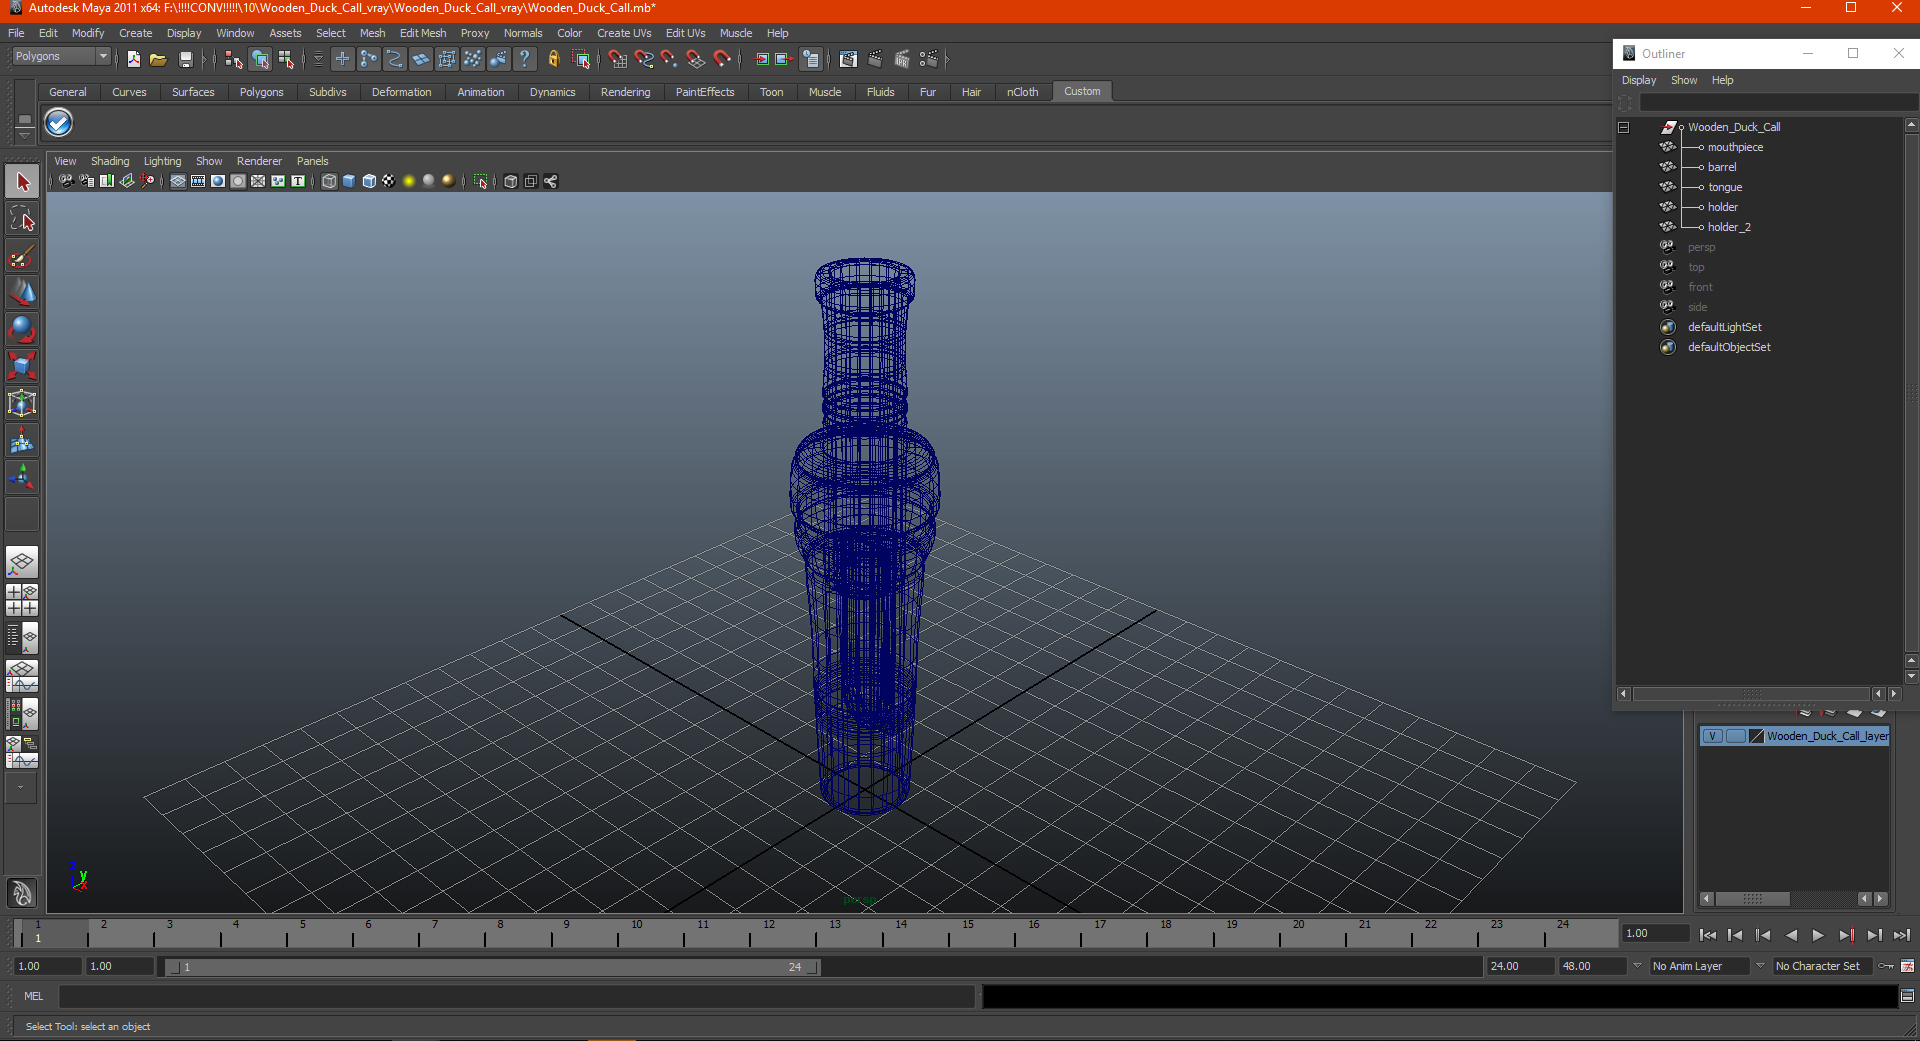Activate the Paint Selection tool

pos(22,256)
